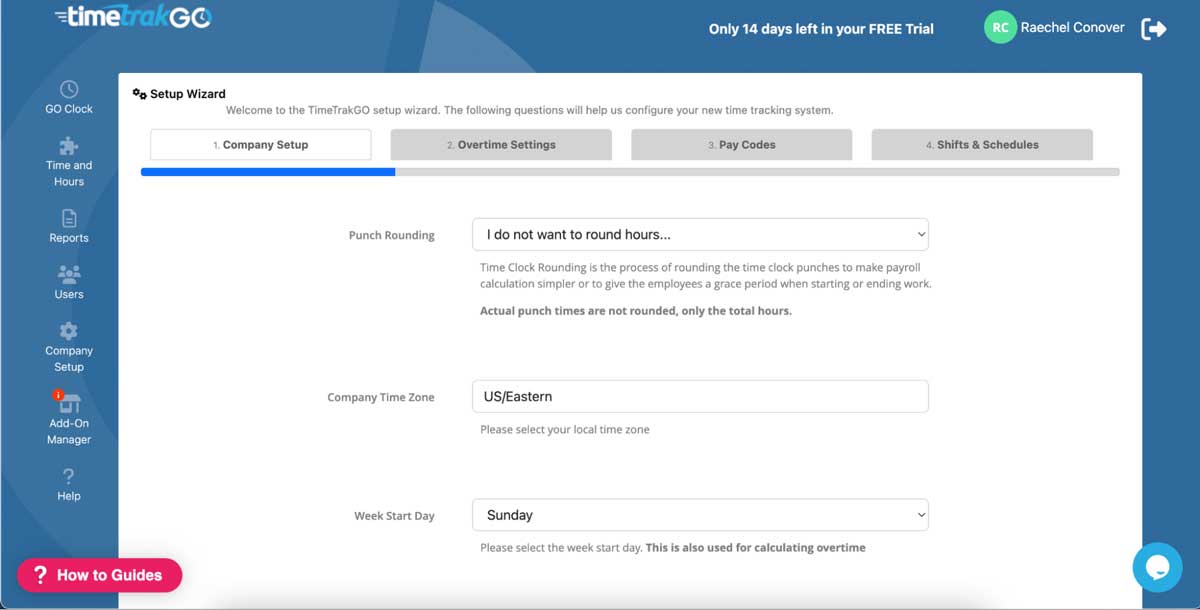
Task: Click the RC user avatar
Action: point(1000,28)
